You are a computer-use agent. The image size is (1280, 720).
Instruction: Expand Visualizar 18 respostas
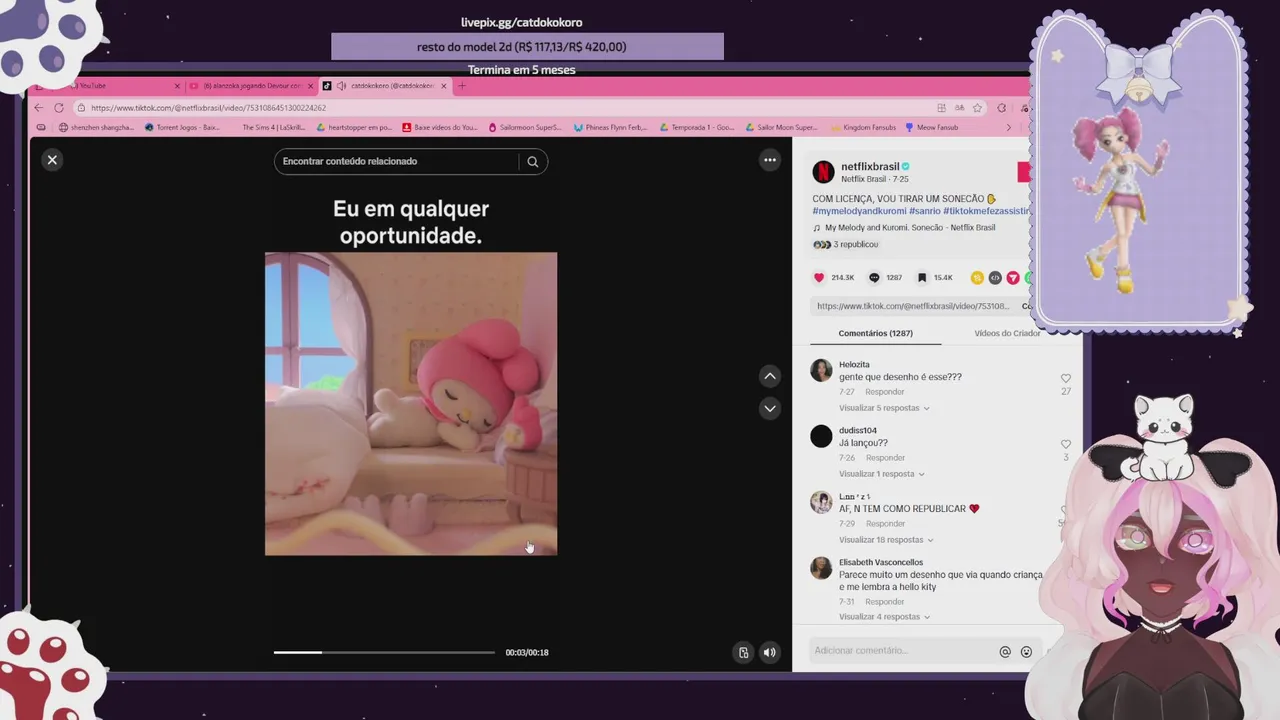click(886, 540)
